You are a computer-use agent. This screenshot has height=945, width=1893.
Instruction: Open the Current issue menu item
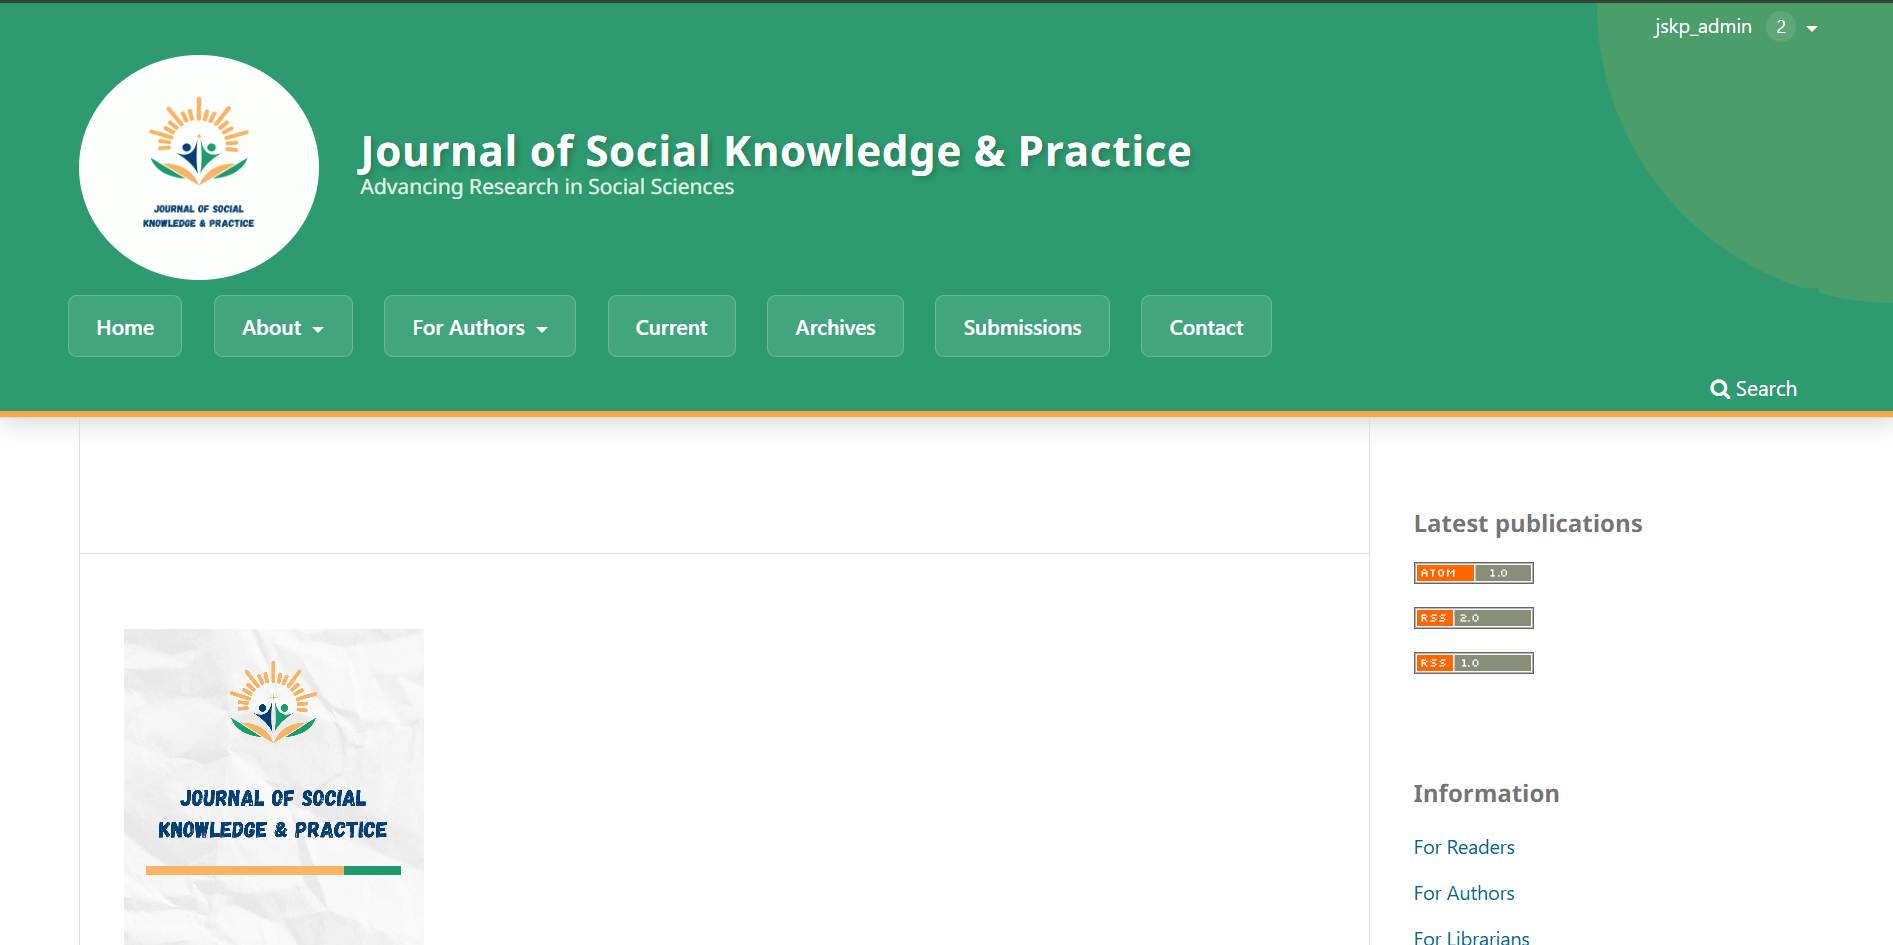pyautogui.click(x=671, y=327)
